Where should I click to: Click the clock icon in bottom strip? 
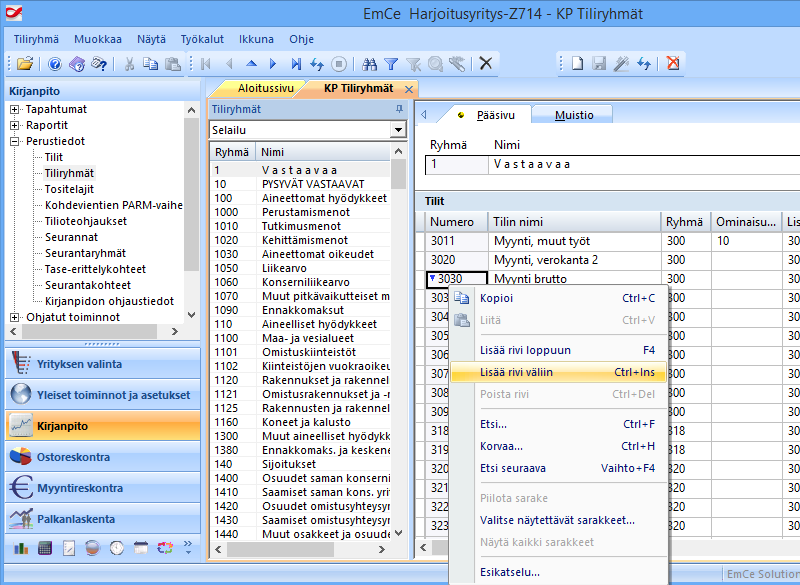tap(117, 548)
